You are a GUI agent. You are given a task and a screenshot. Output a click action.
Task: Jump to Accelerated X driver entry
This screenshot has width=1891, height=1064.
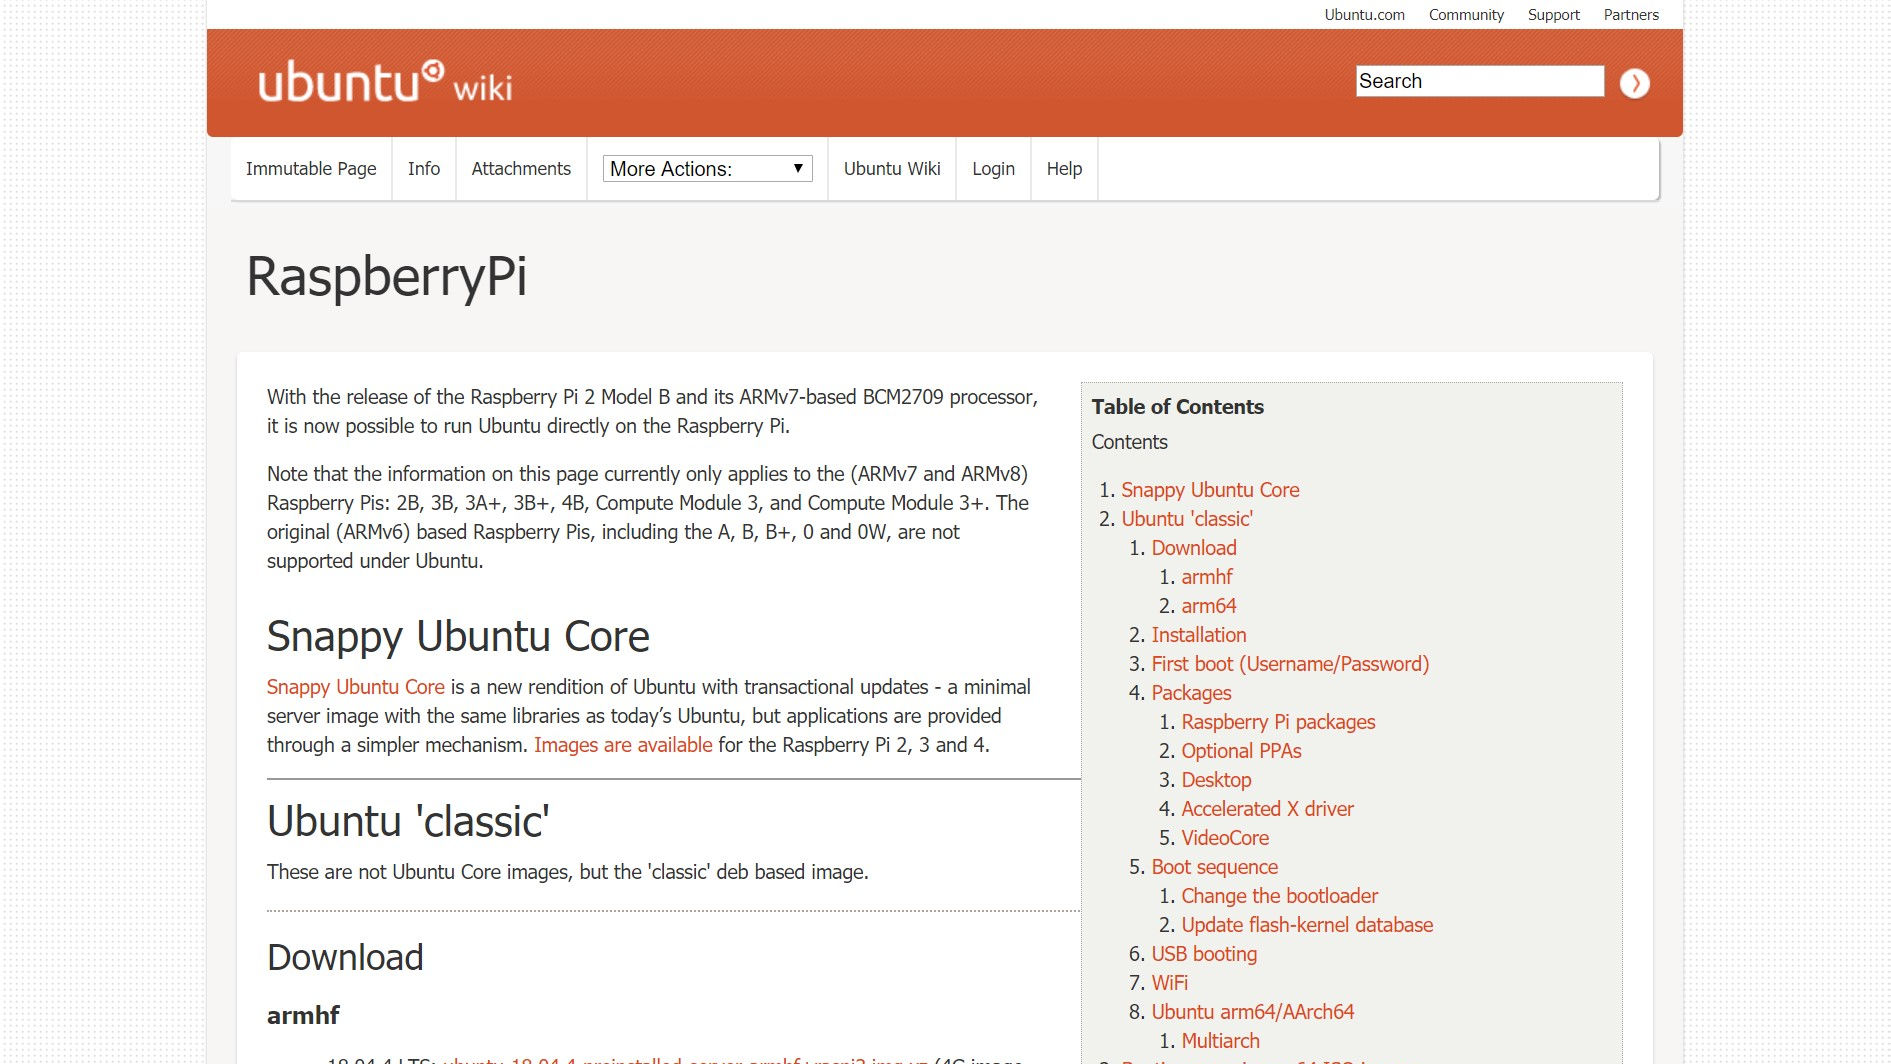1267,809
